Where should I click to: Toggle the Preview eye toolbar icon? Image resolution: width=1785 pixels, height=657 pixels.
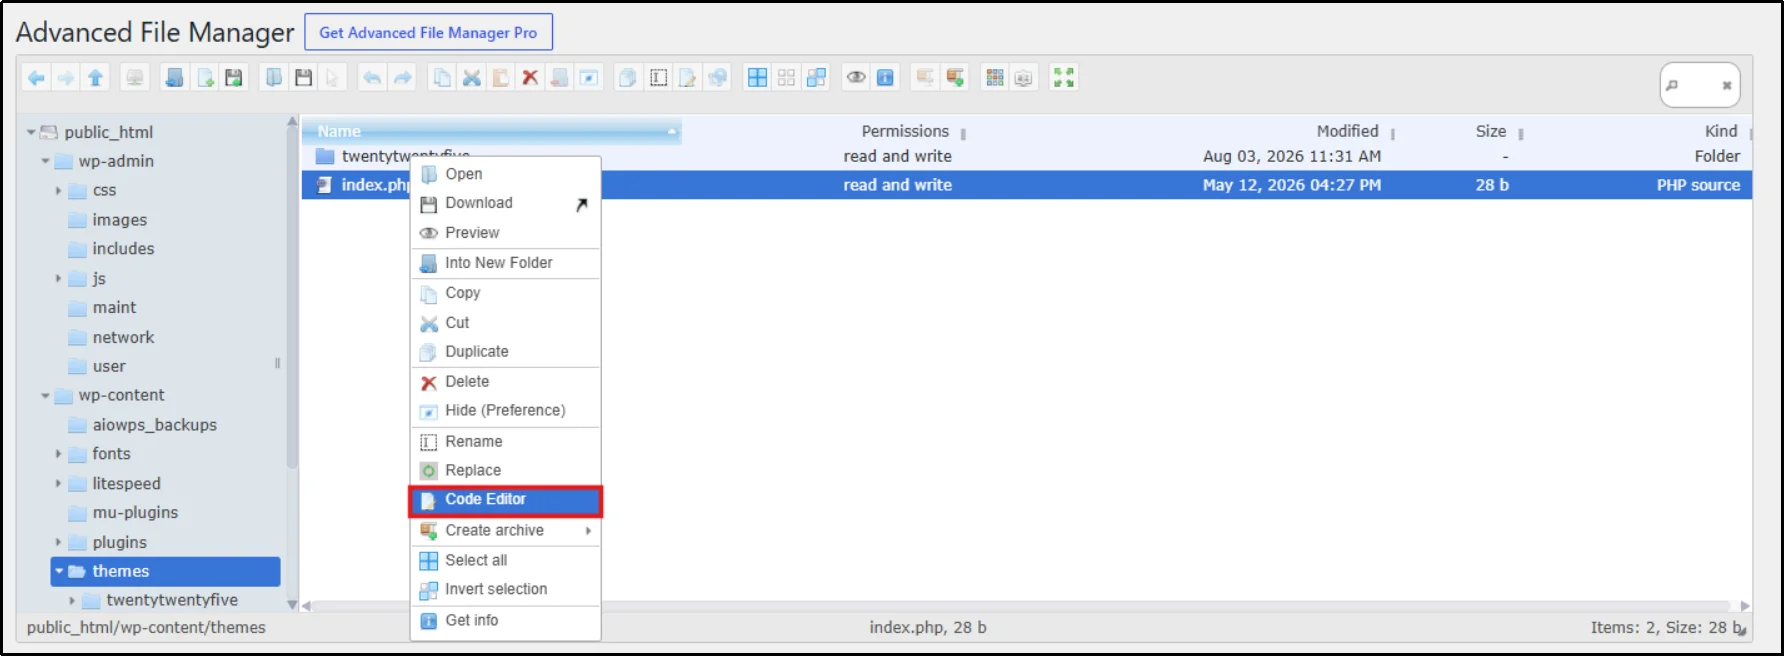[856, 78]
